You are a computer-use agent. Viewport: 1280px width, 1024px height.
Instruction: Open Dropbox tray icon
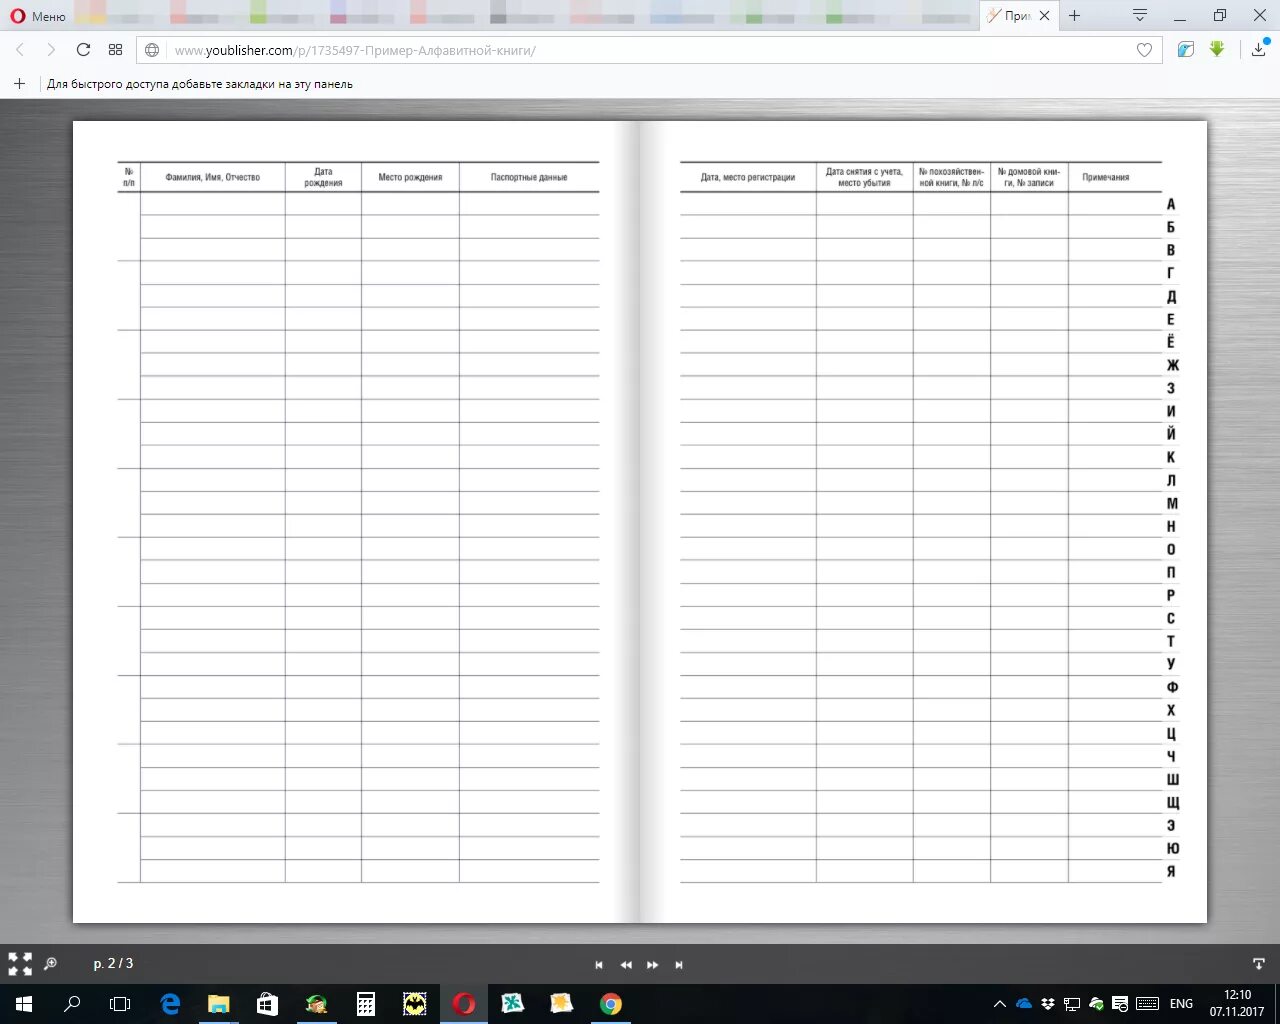[x=1048, y=1004]
